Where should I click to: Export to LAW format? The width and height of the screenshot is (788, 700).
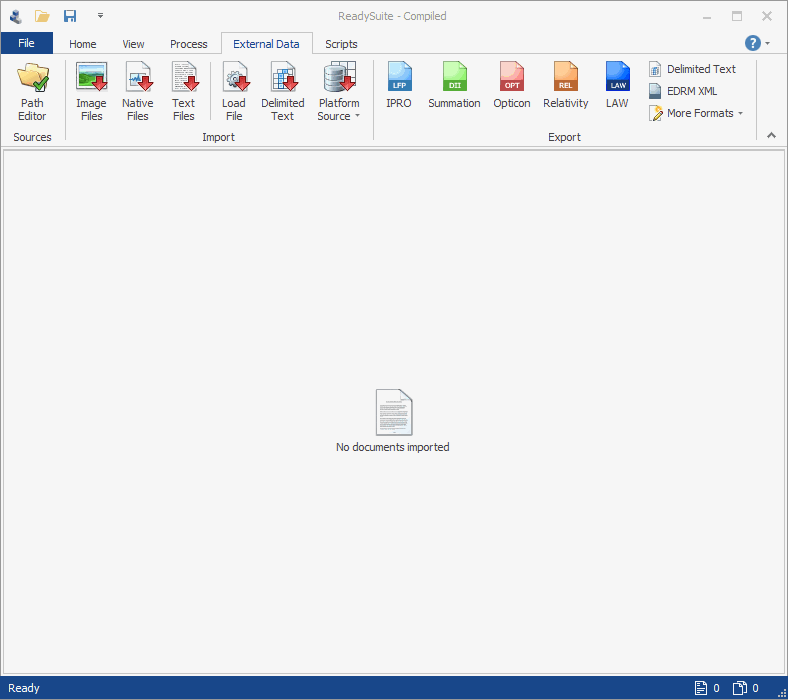click(x=617, y=86)
